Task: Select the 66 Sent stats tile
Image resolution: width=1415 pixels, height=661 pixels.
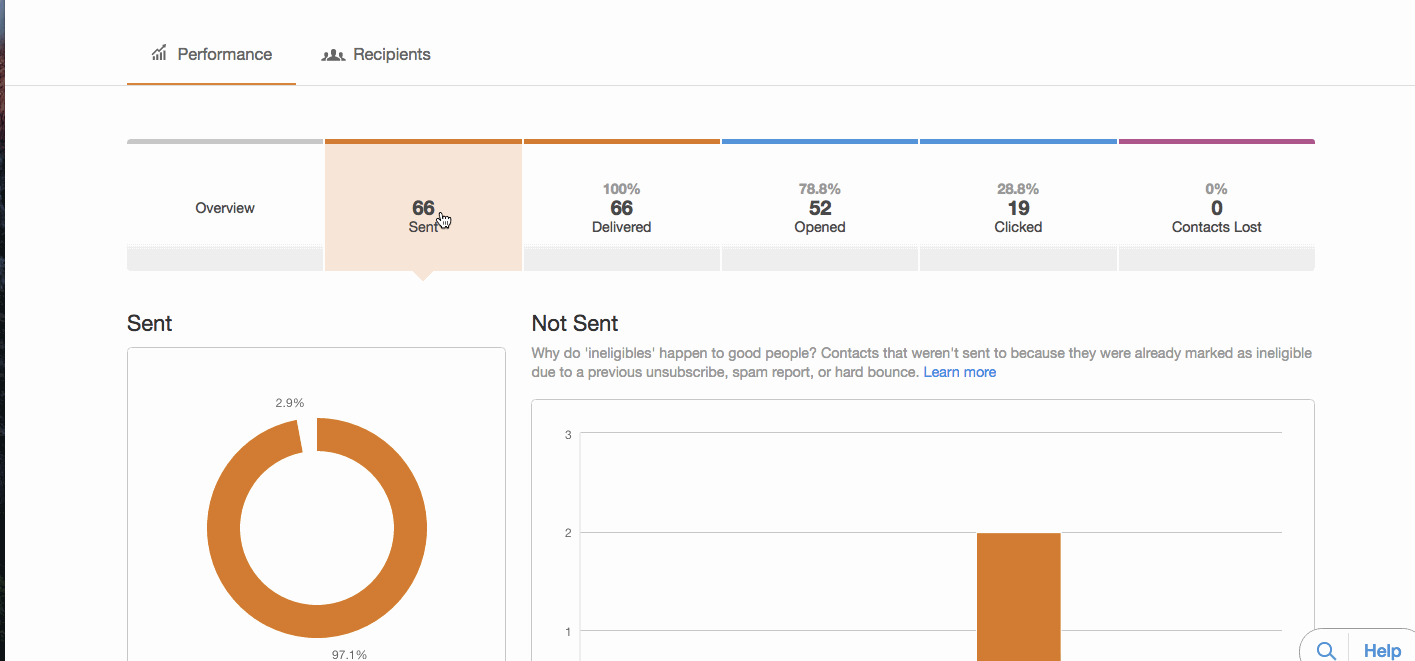Action: [423, 208]
